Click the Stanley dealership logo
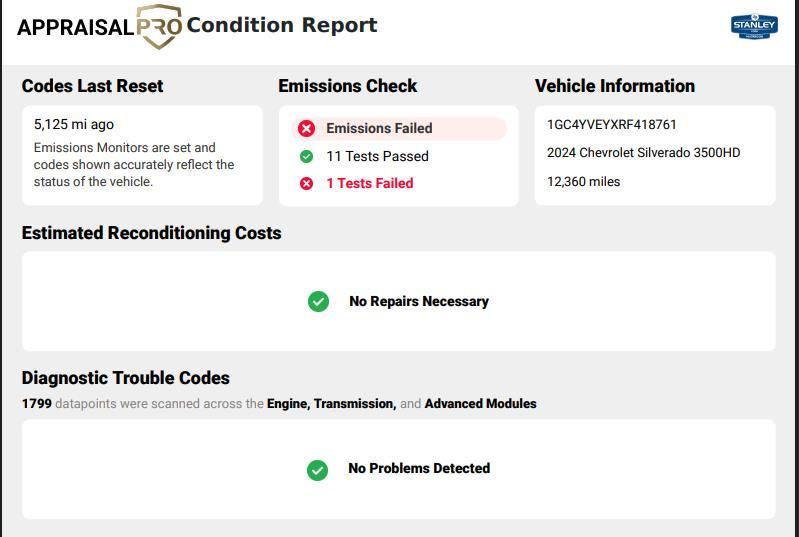 753,26
